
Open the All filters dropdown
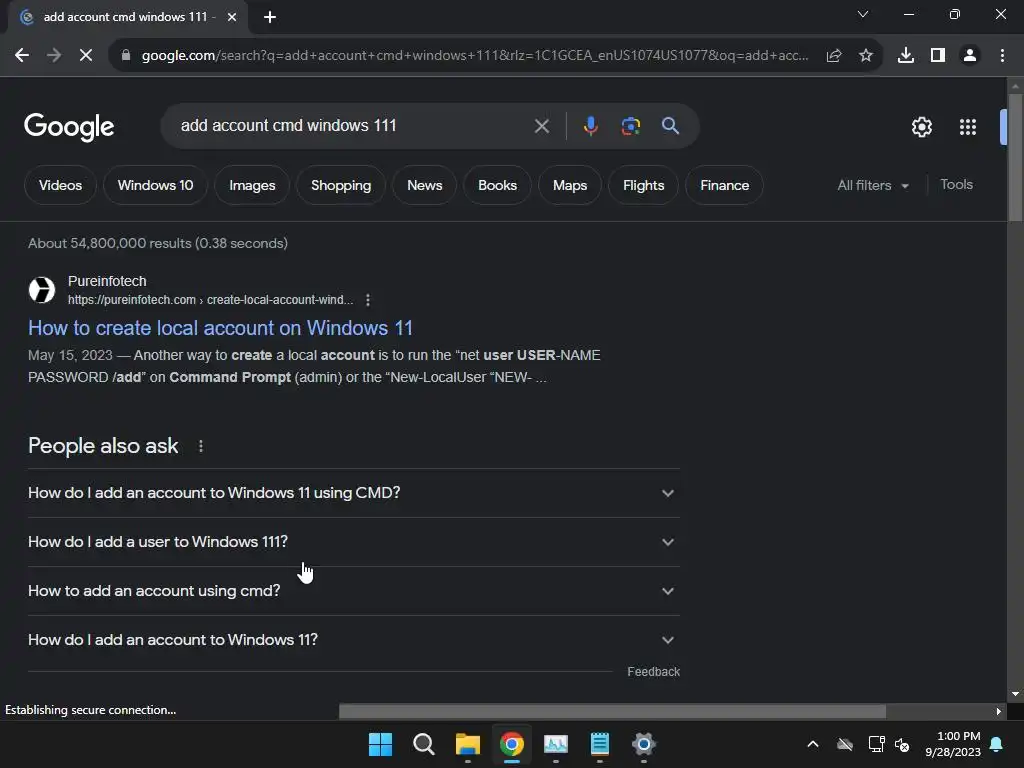tap(872, 185)
